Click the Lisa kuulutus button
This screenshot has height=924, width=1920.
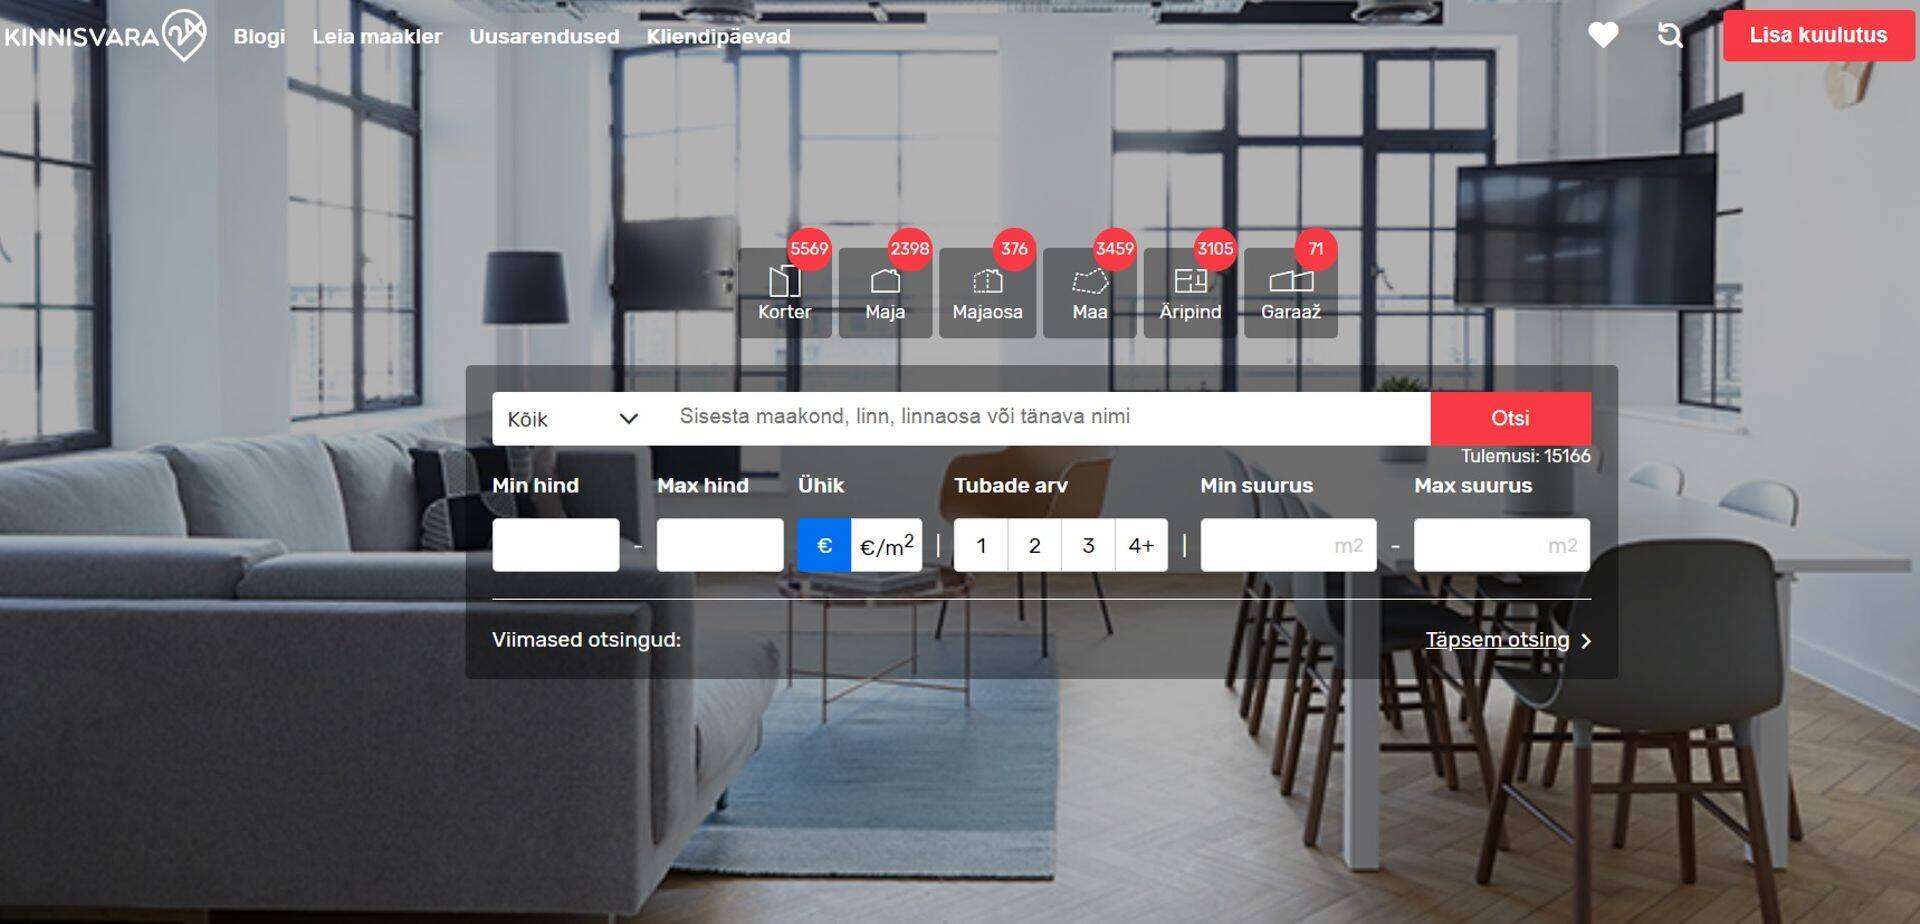[1817, 35]
